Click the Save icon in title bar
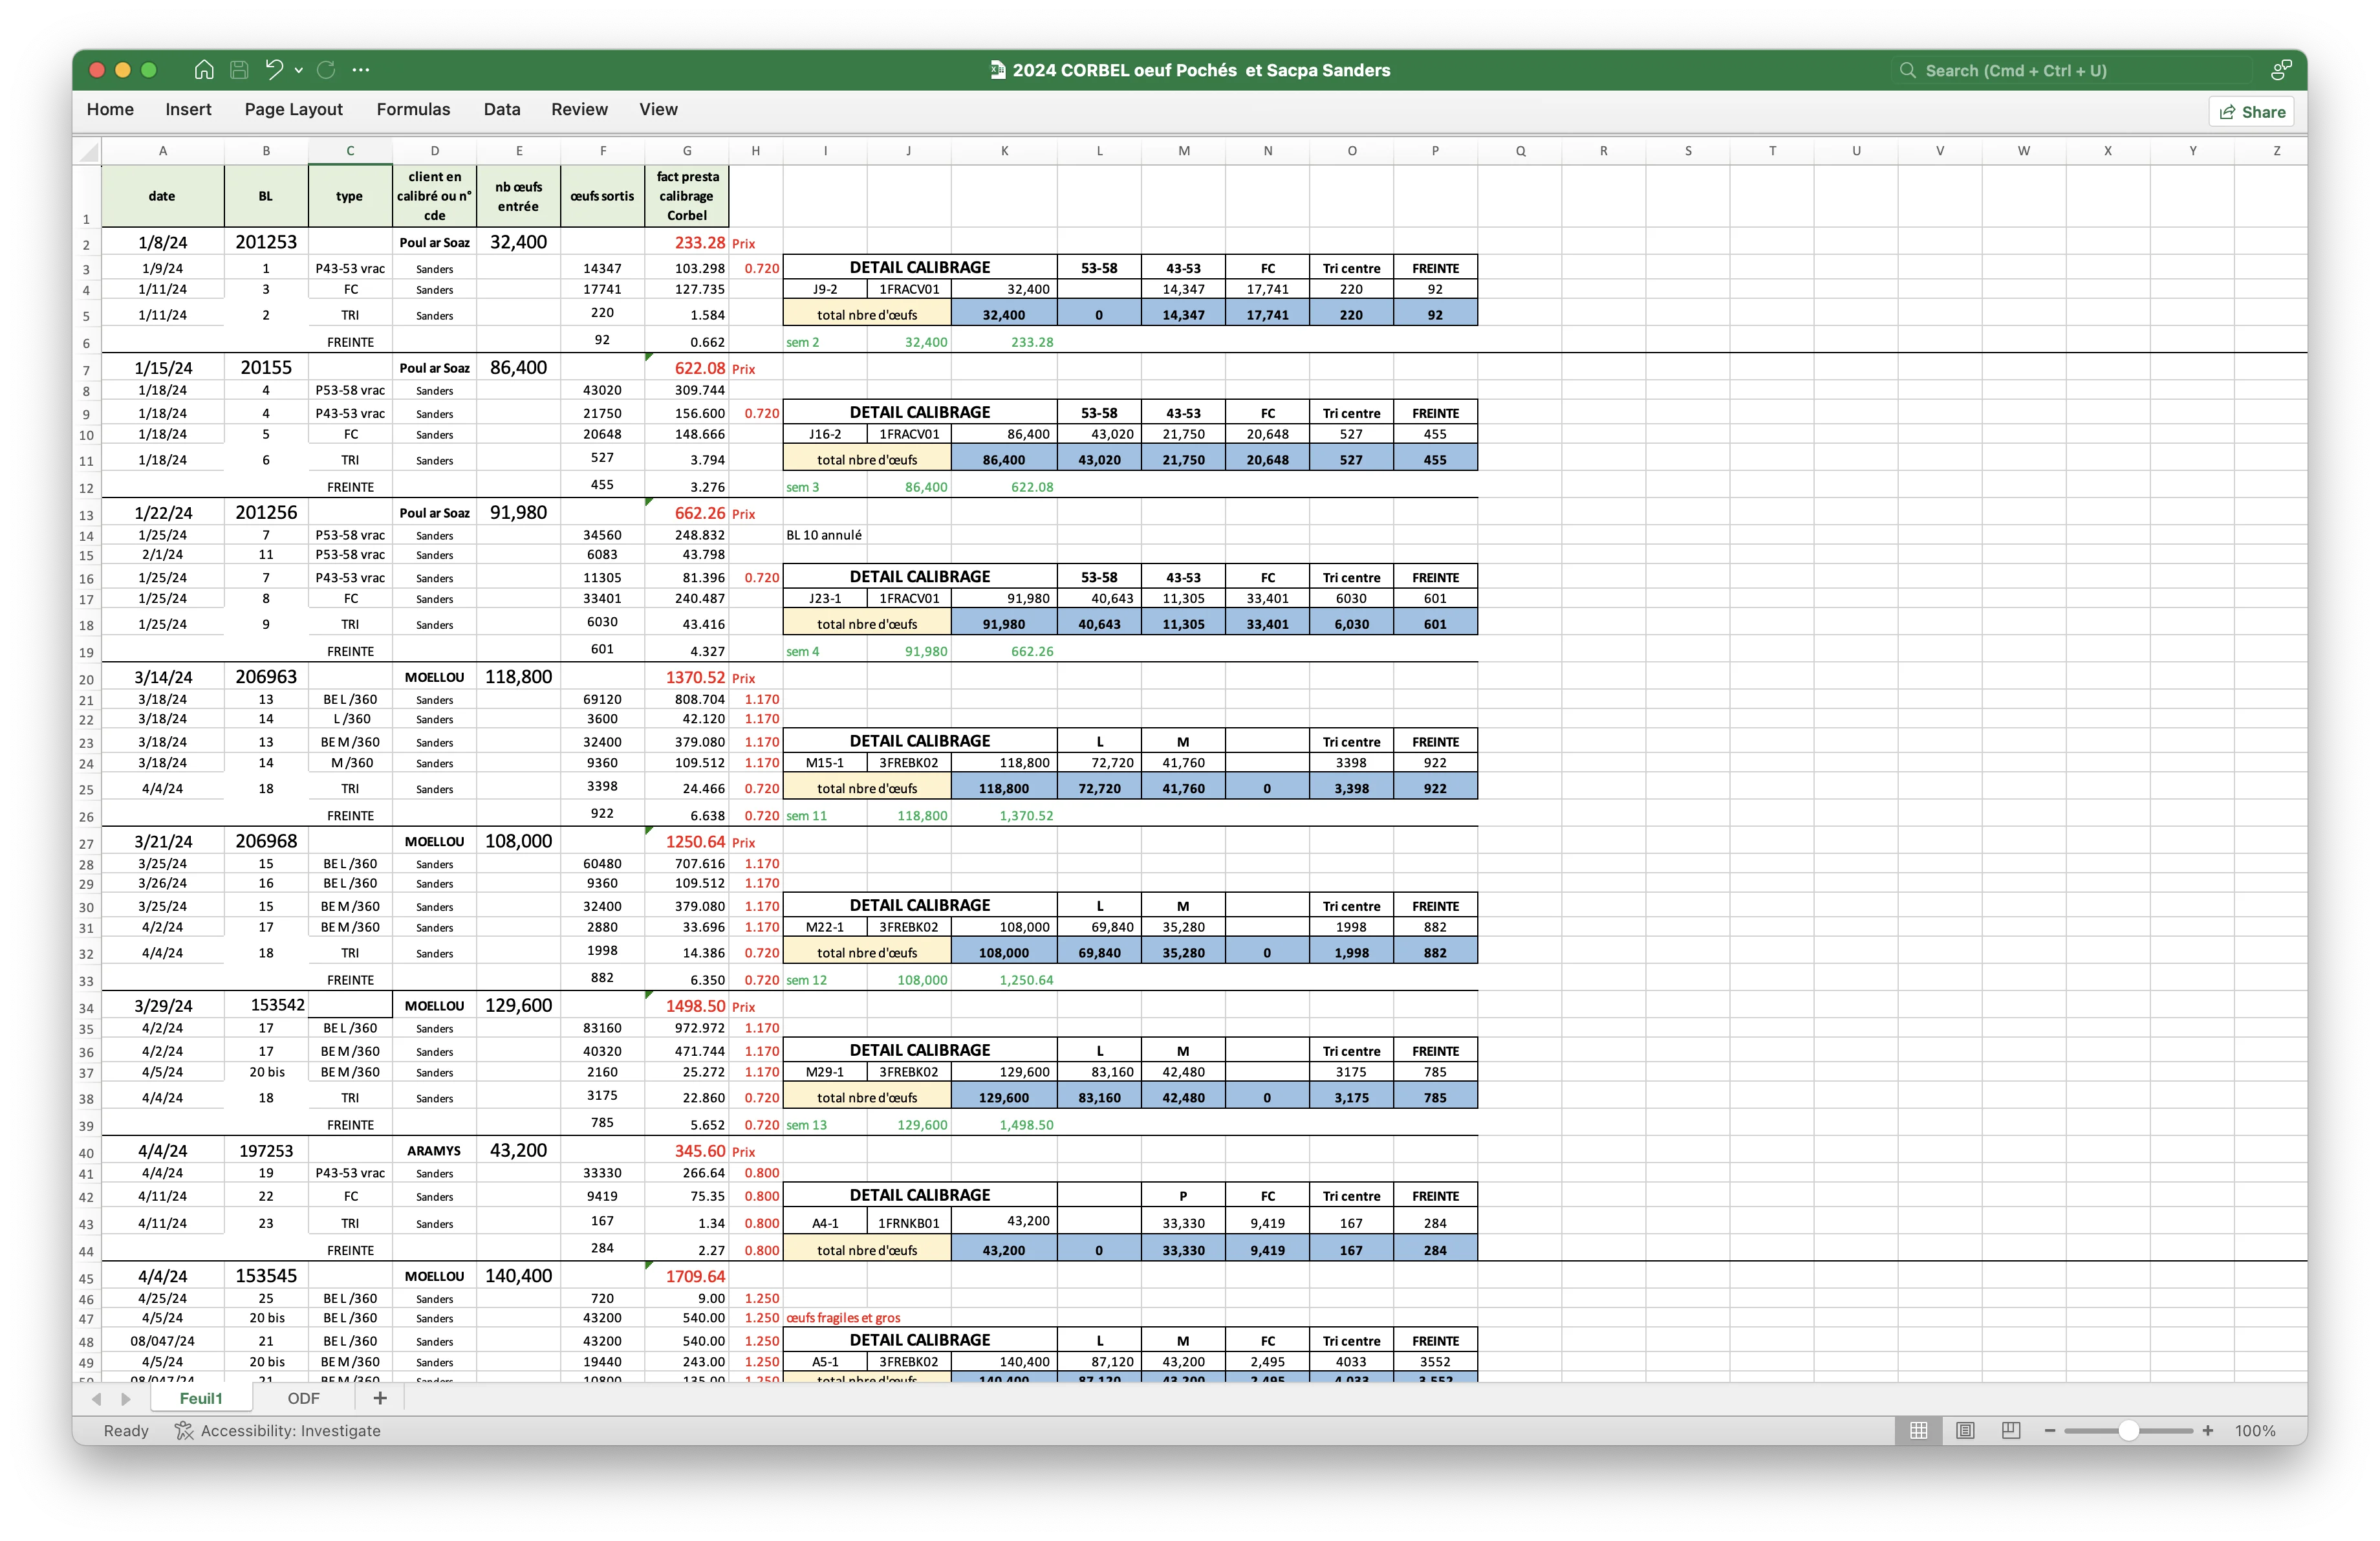The width and height of the screenshot is (2380, 1541). tap(239, 70)
